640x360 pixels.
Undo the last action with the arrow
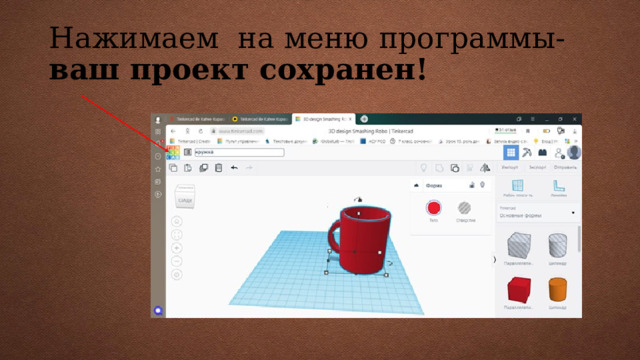point(234,167)
